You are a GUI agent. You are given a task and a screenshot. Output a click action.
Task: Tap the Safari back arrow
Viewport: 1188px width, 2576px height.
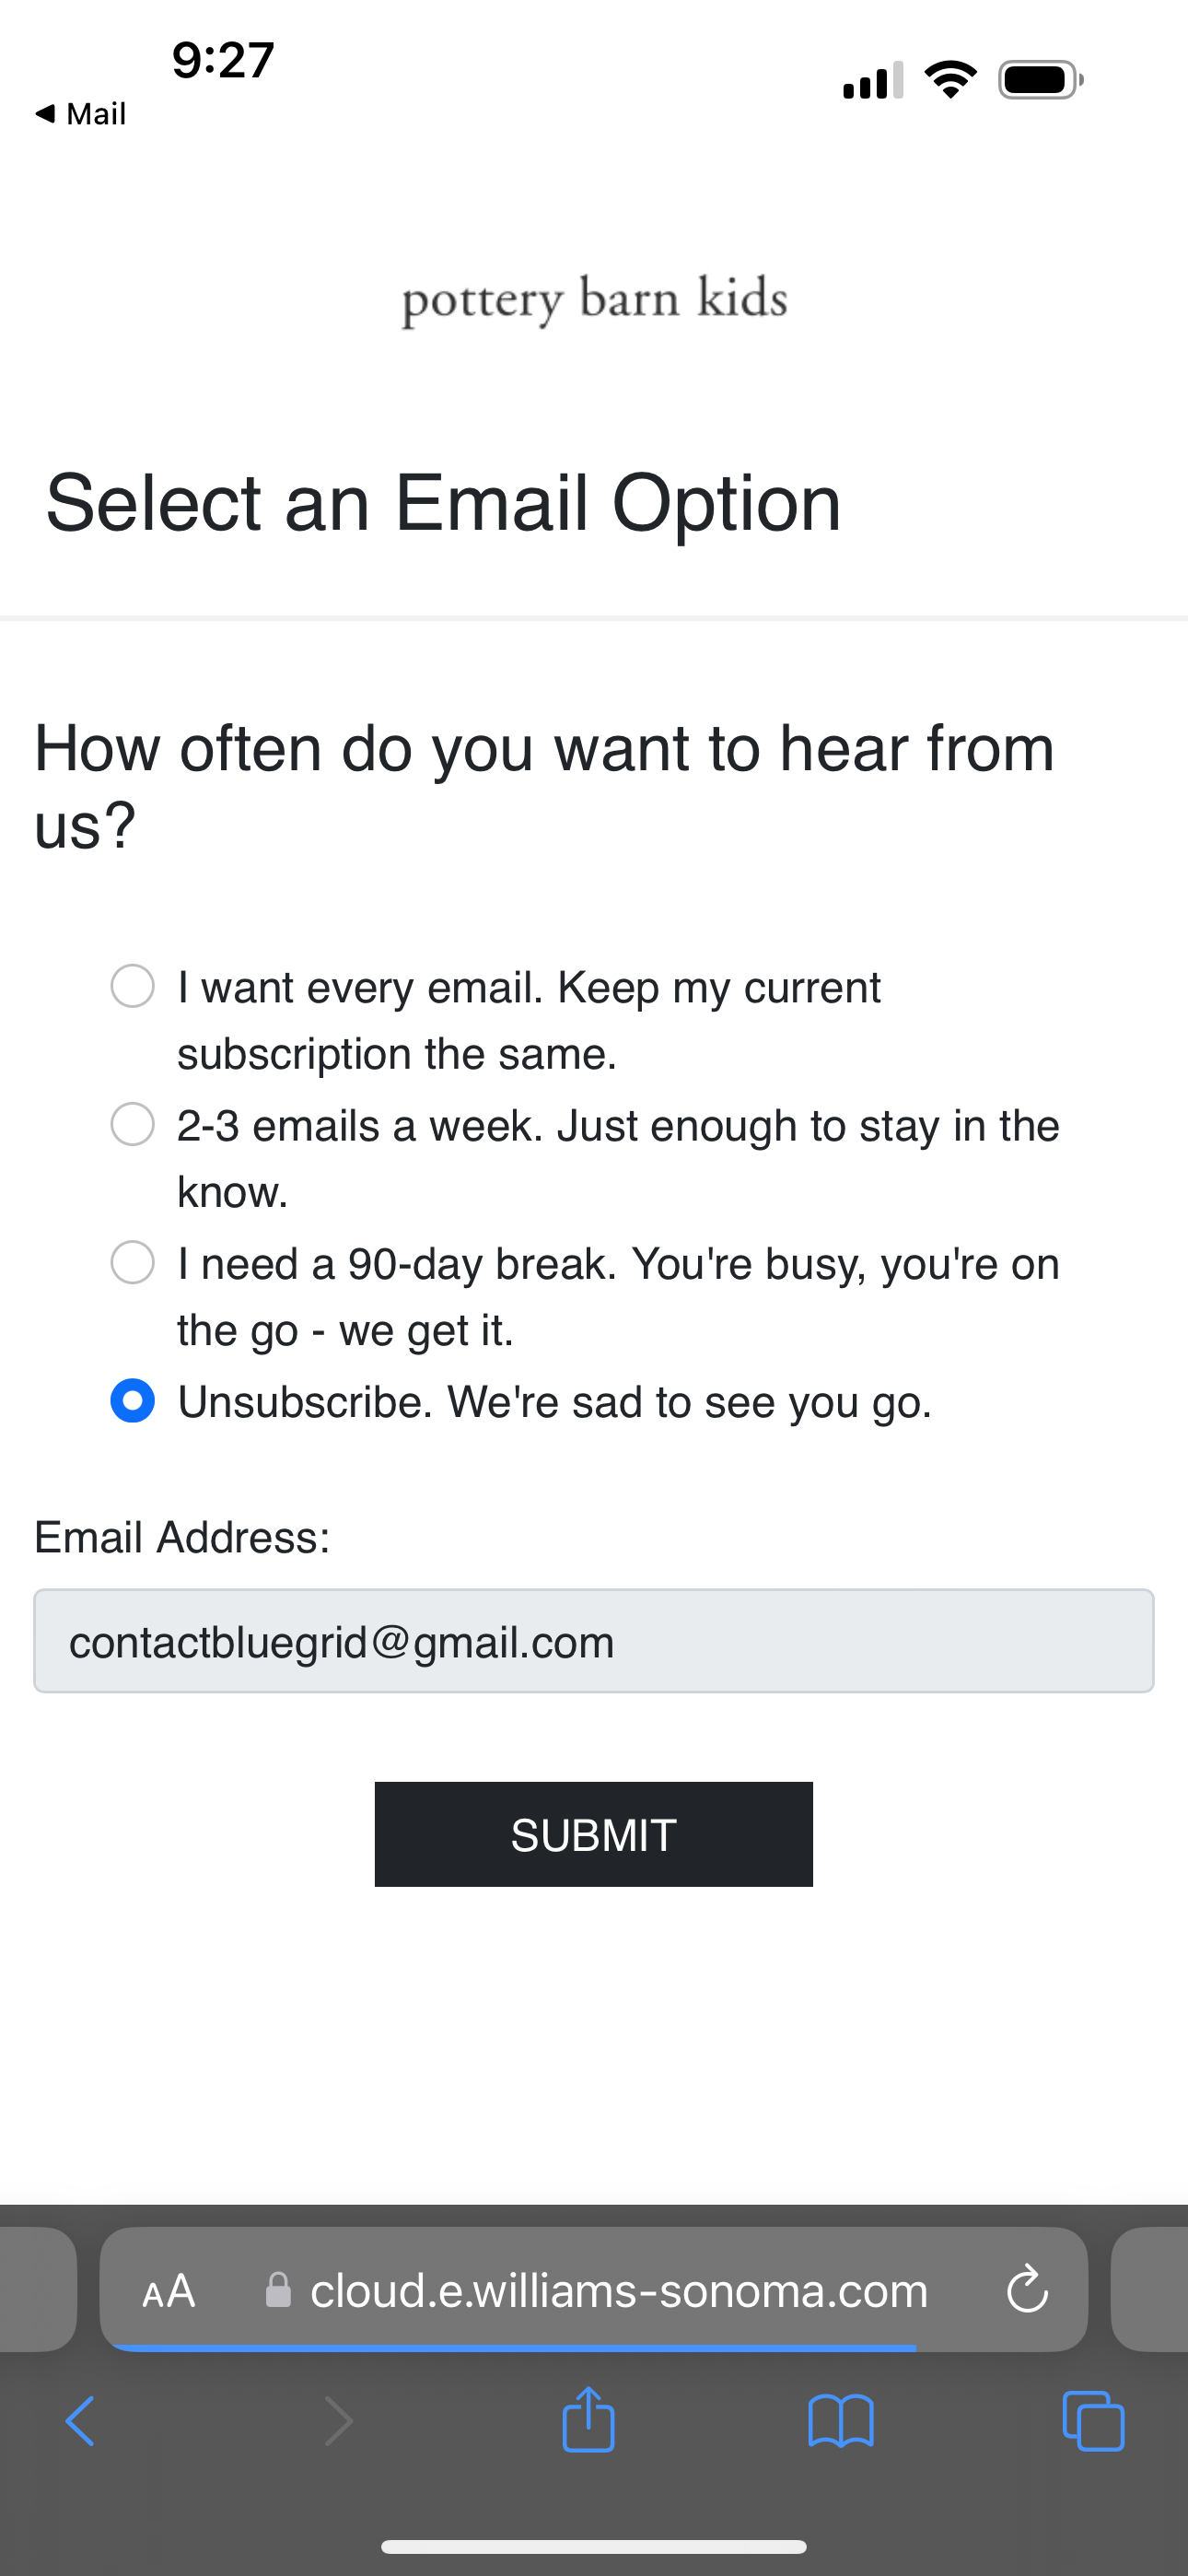(x=80, y=2421)
